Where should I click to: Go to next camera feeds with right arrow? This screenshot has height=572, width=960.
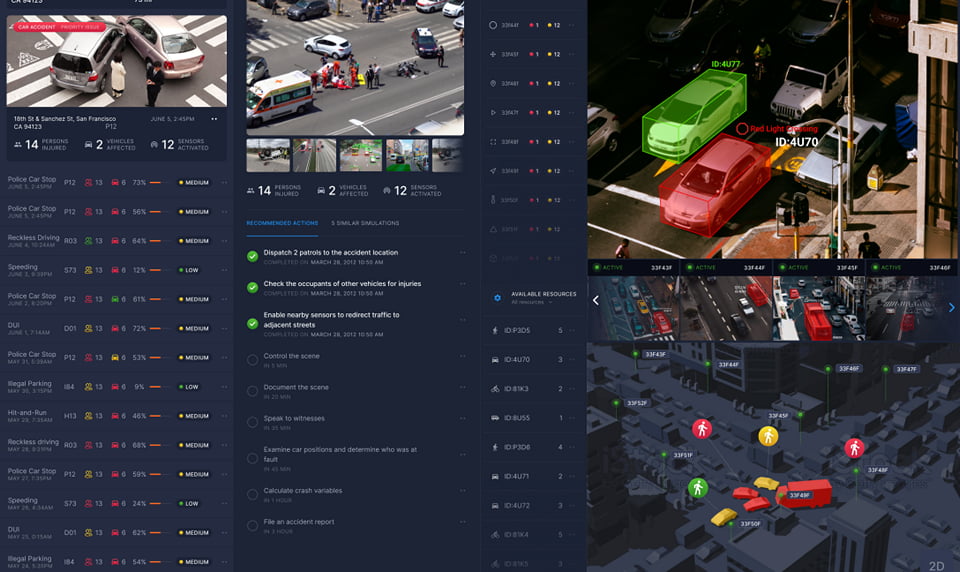point(951,307)
